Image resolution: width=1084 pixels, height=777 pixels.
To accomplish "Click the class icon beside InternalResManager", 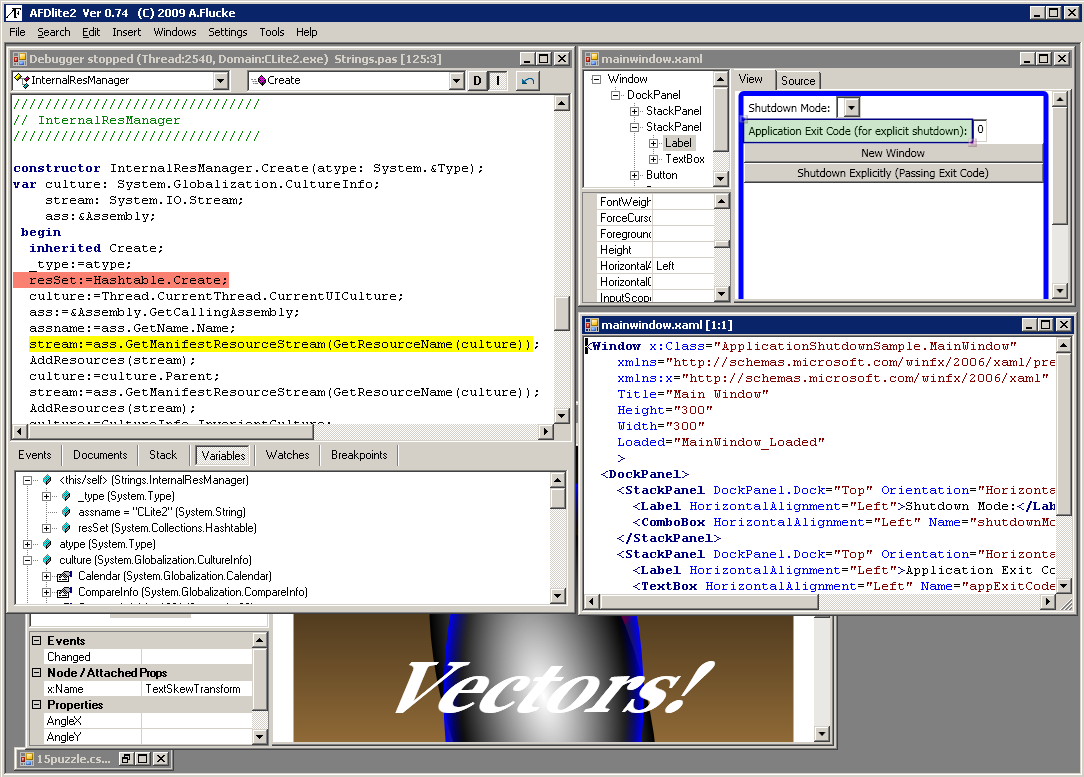I will pyautogui.click(x=21, y=81).
